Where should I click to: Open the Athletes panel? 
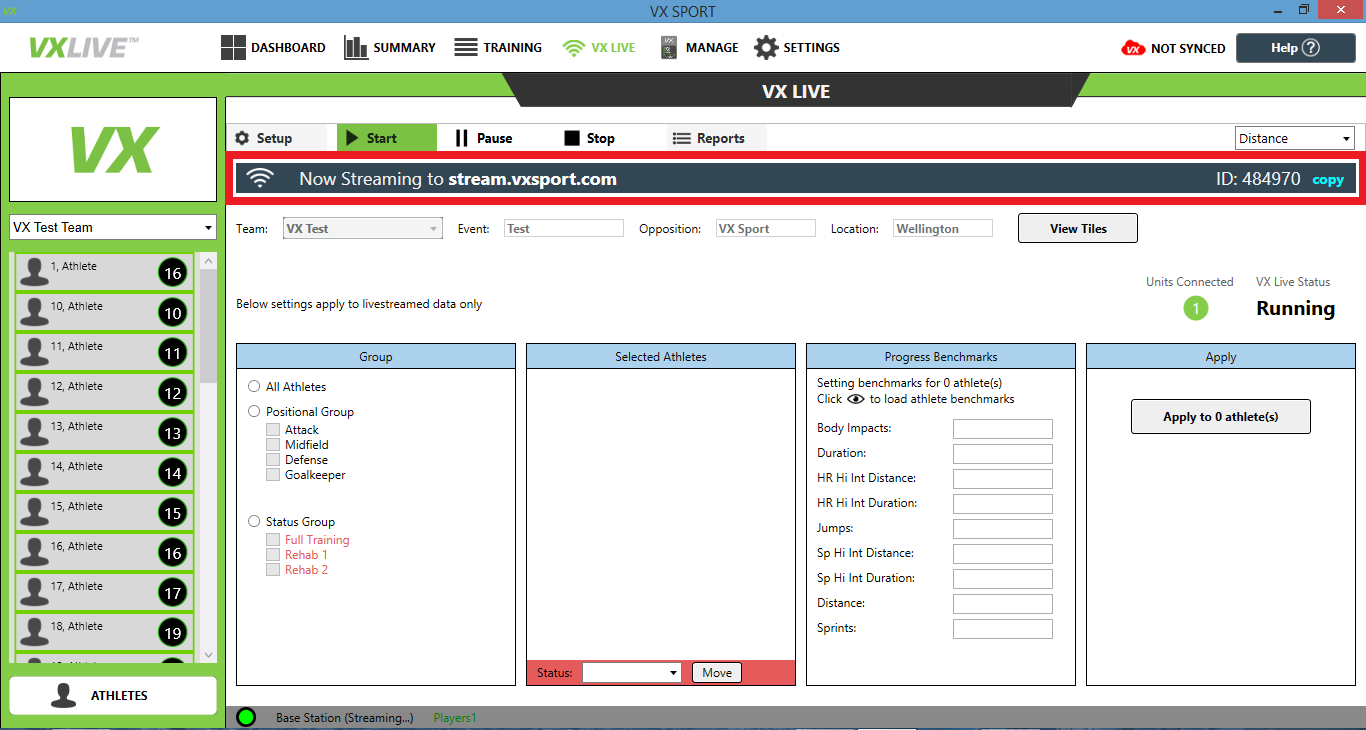coord(112,695)
